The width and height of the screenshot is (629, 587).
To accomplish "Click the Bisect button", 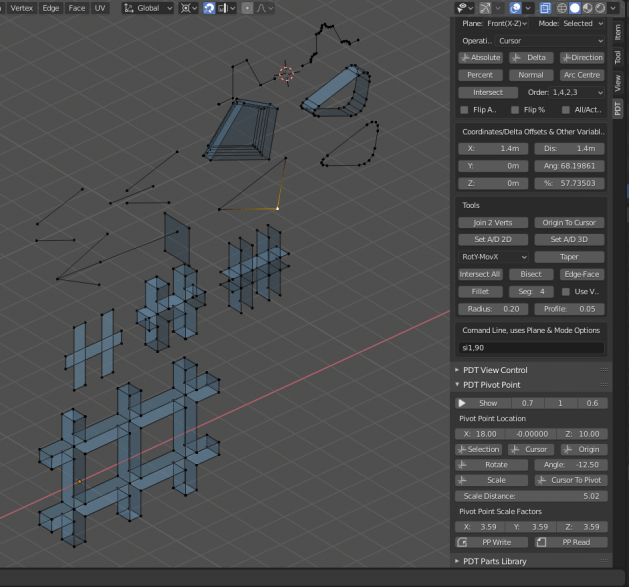I will (x=531, y=274).
